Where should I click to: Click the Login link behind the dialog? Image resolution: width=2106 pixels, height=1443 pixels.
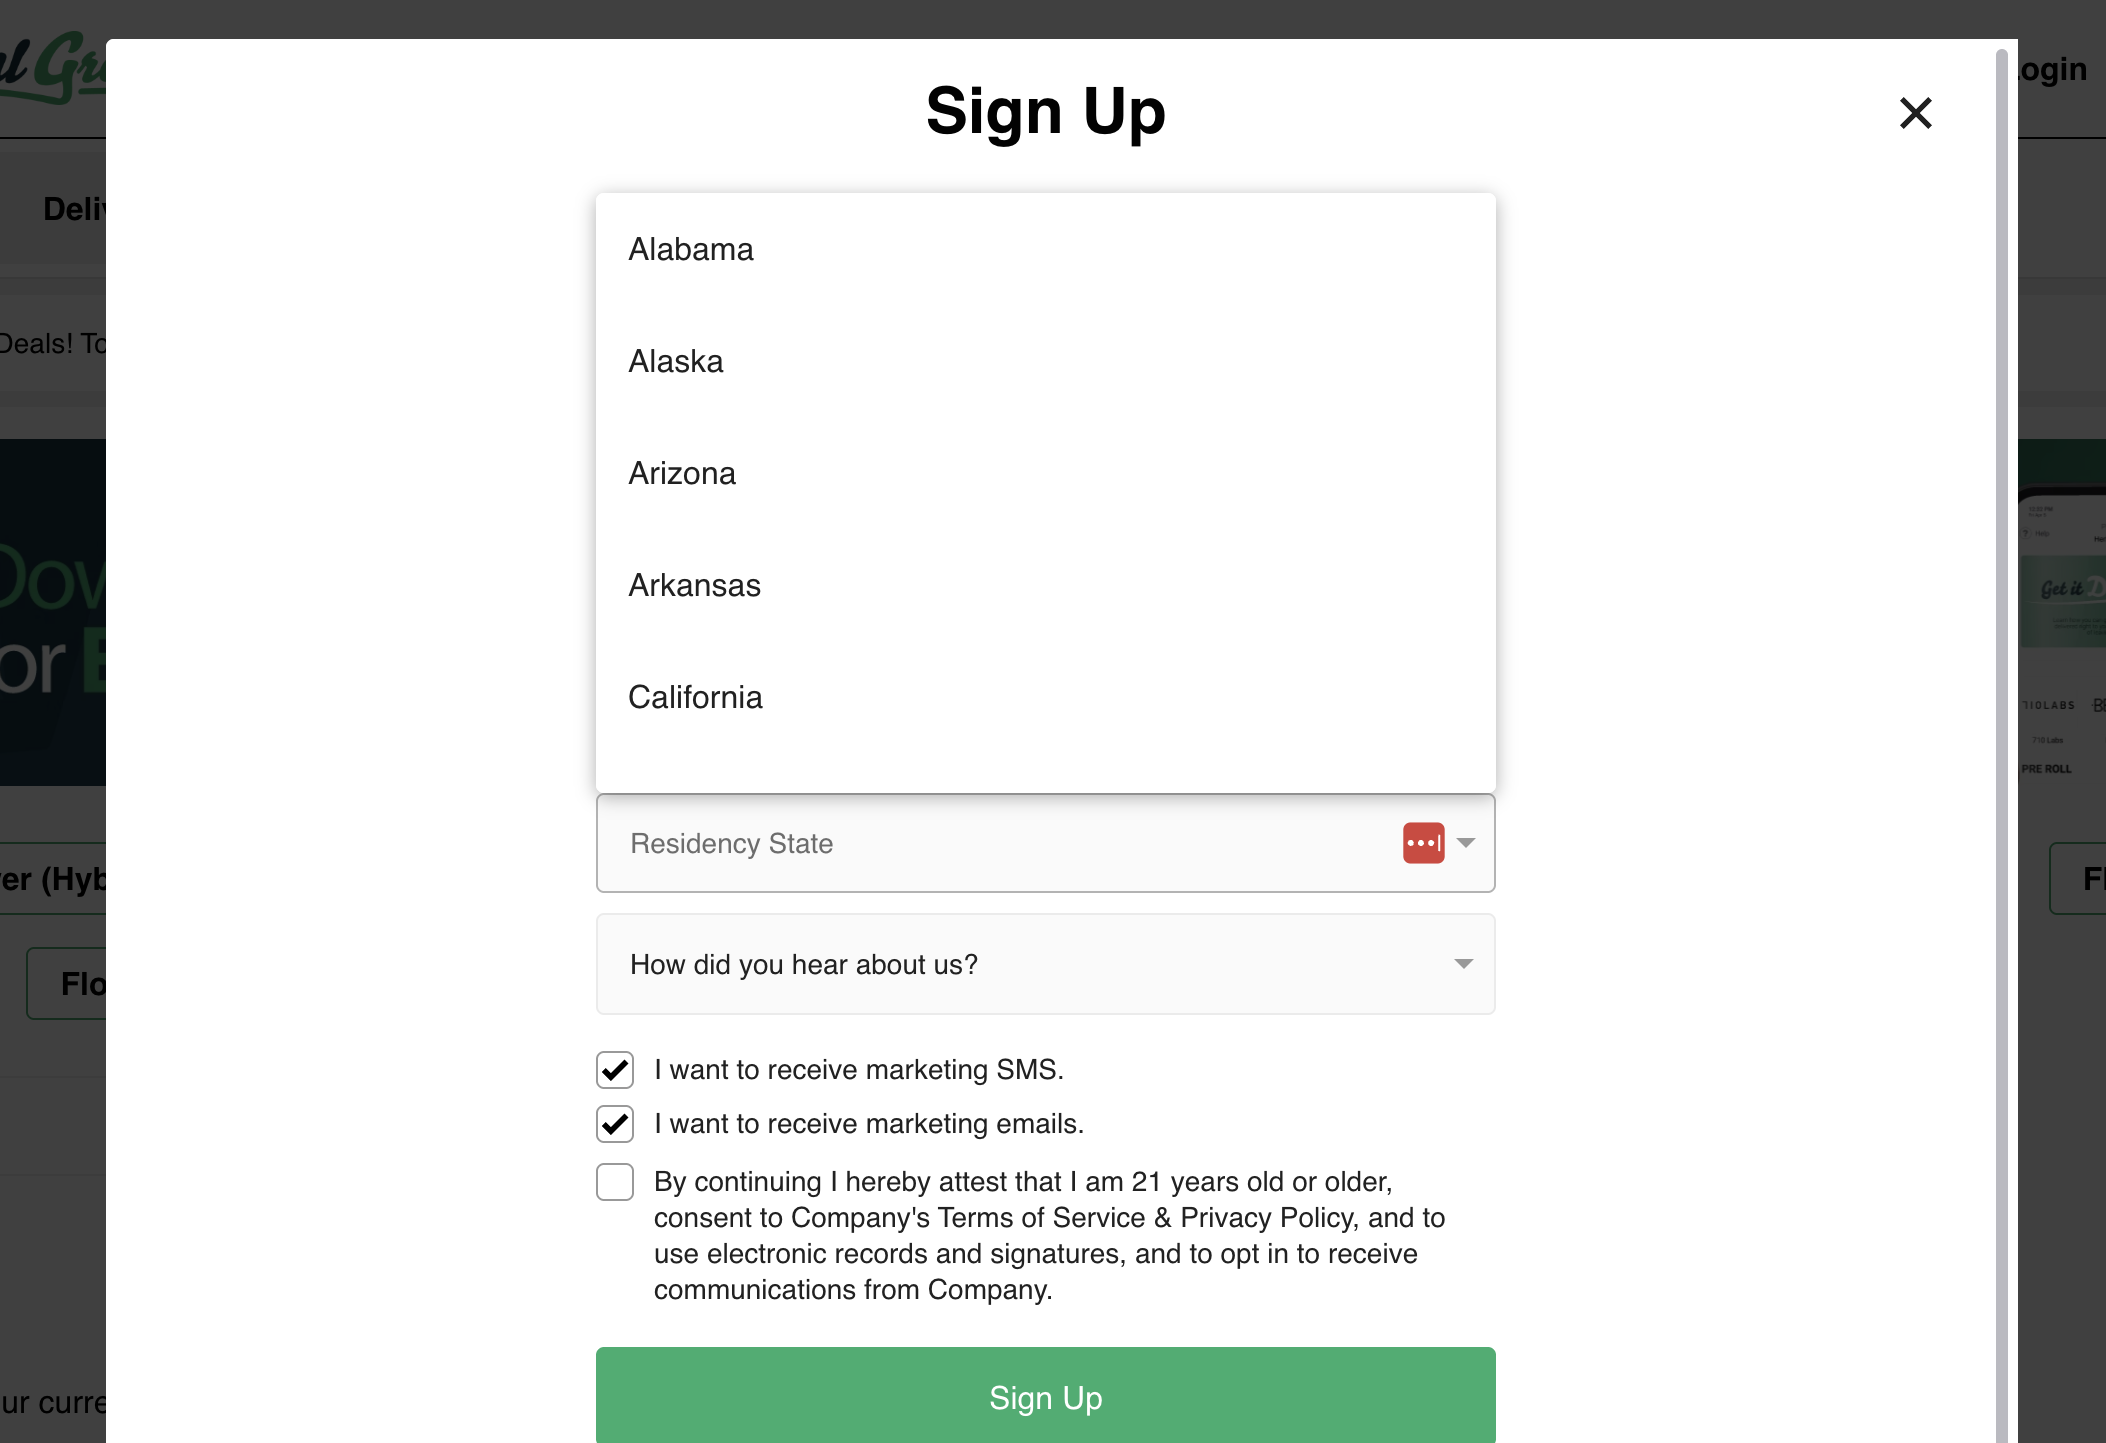coord(2053,70)
